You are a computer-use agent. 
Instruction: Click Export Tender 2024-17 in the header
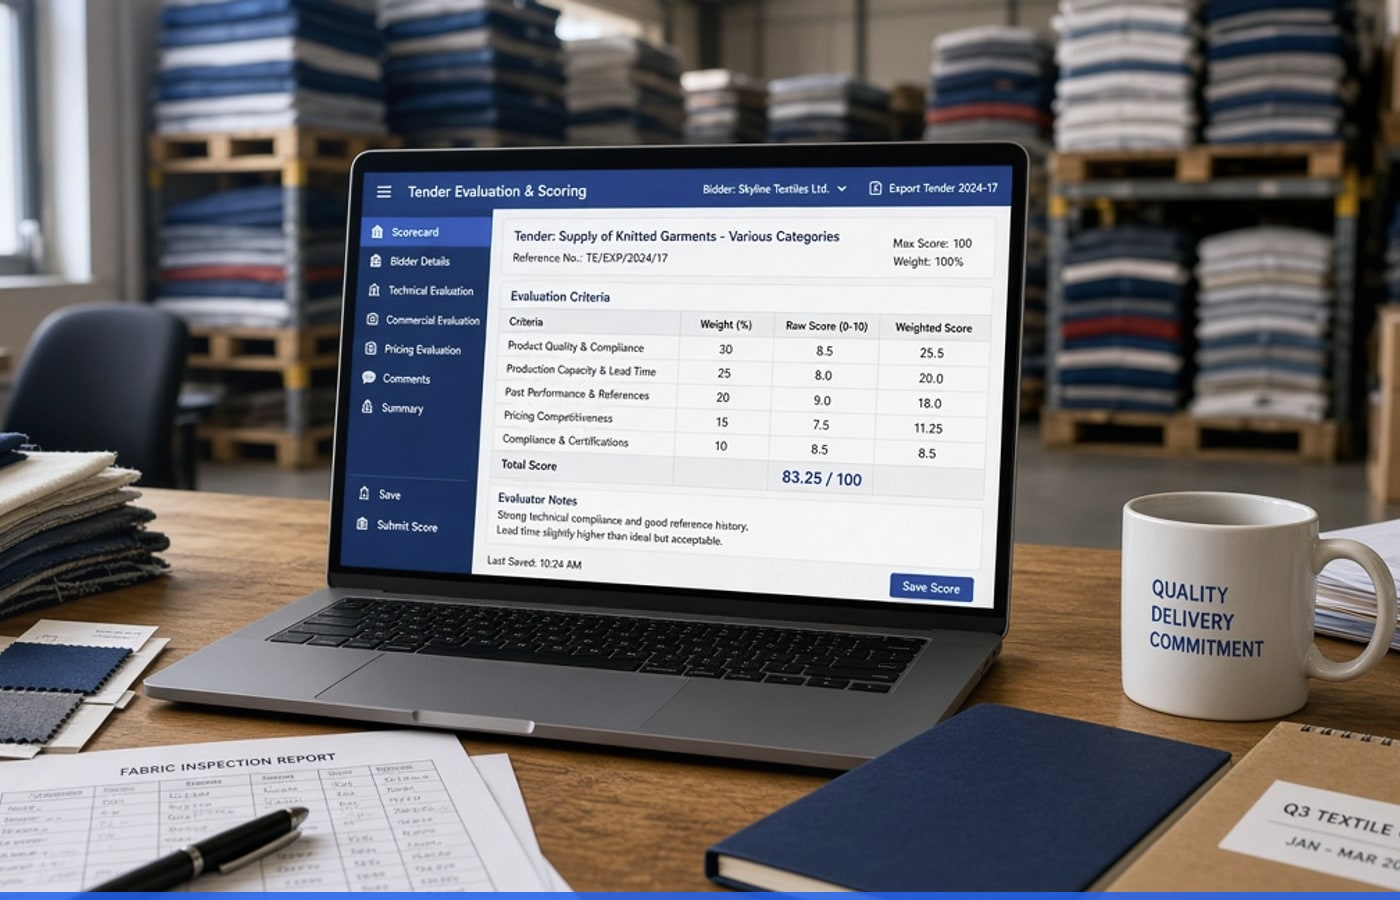click(933, 188)
